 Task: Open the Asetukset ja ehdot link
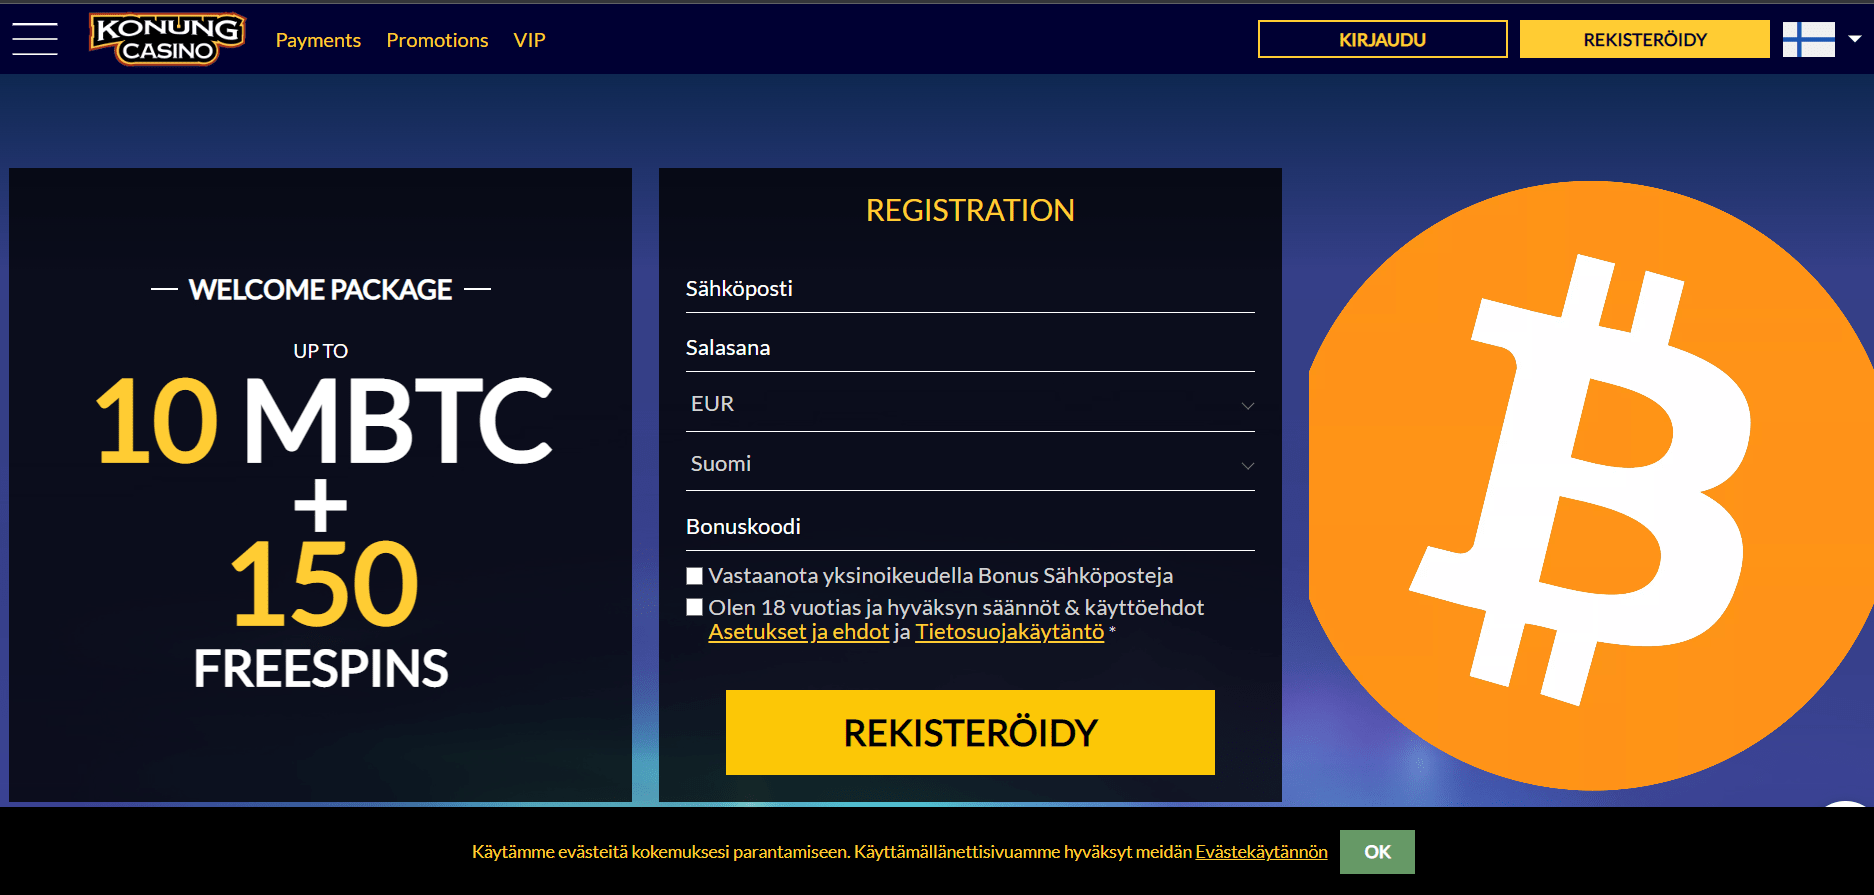click(798, 632)
